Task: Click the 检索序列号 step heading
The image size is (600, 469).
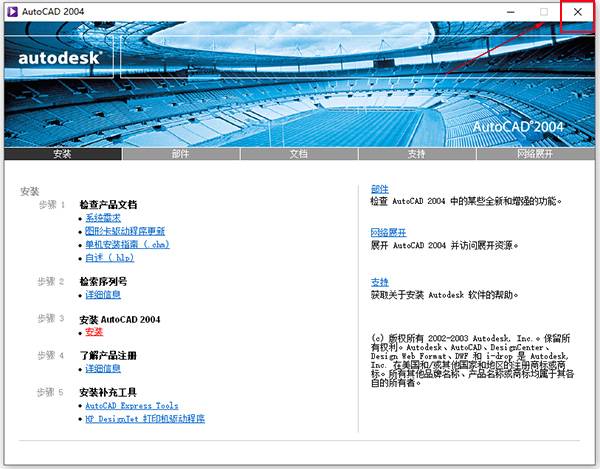Action: click(x=103, y=282)
